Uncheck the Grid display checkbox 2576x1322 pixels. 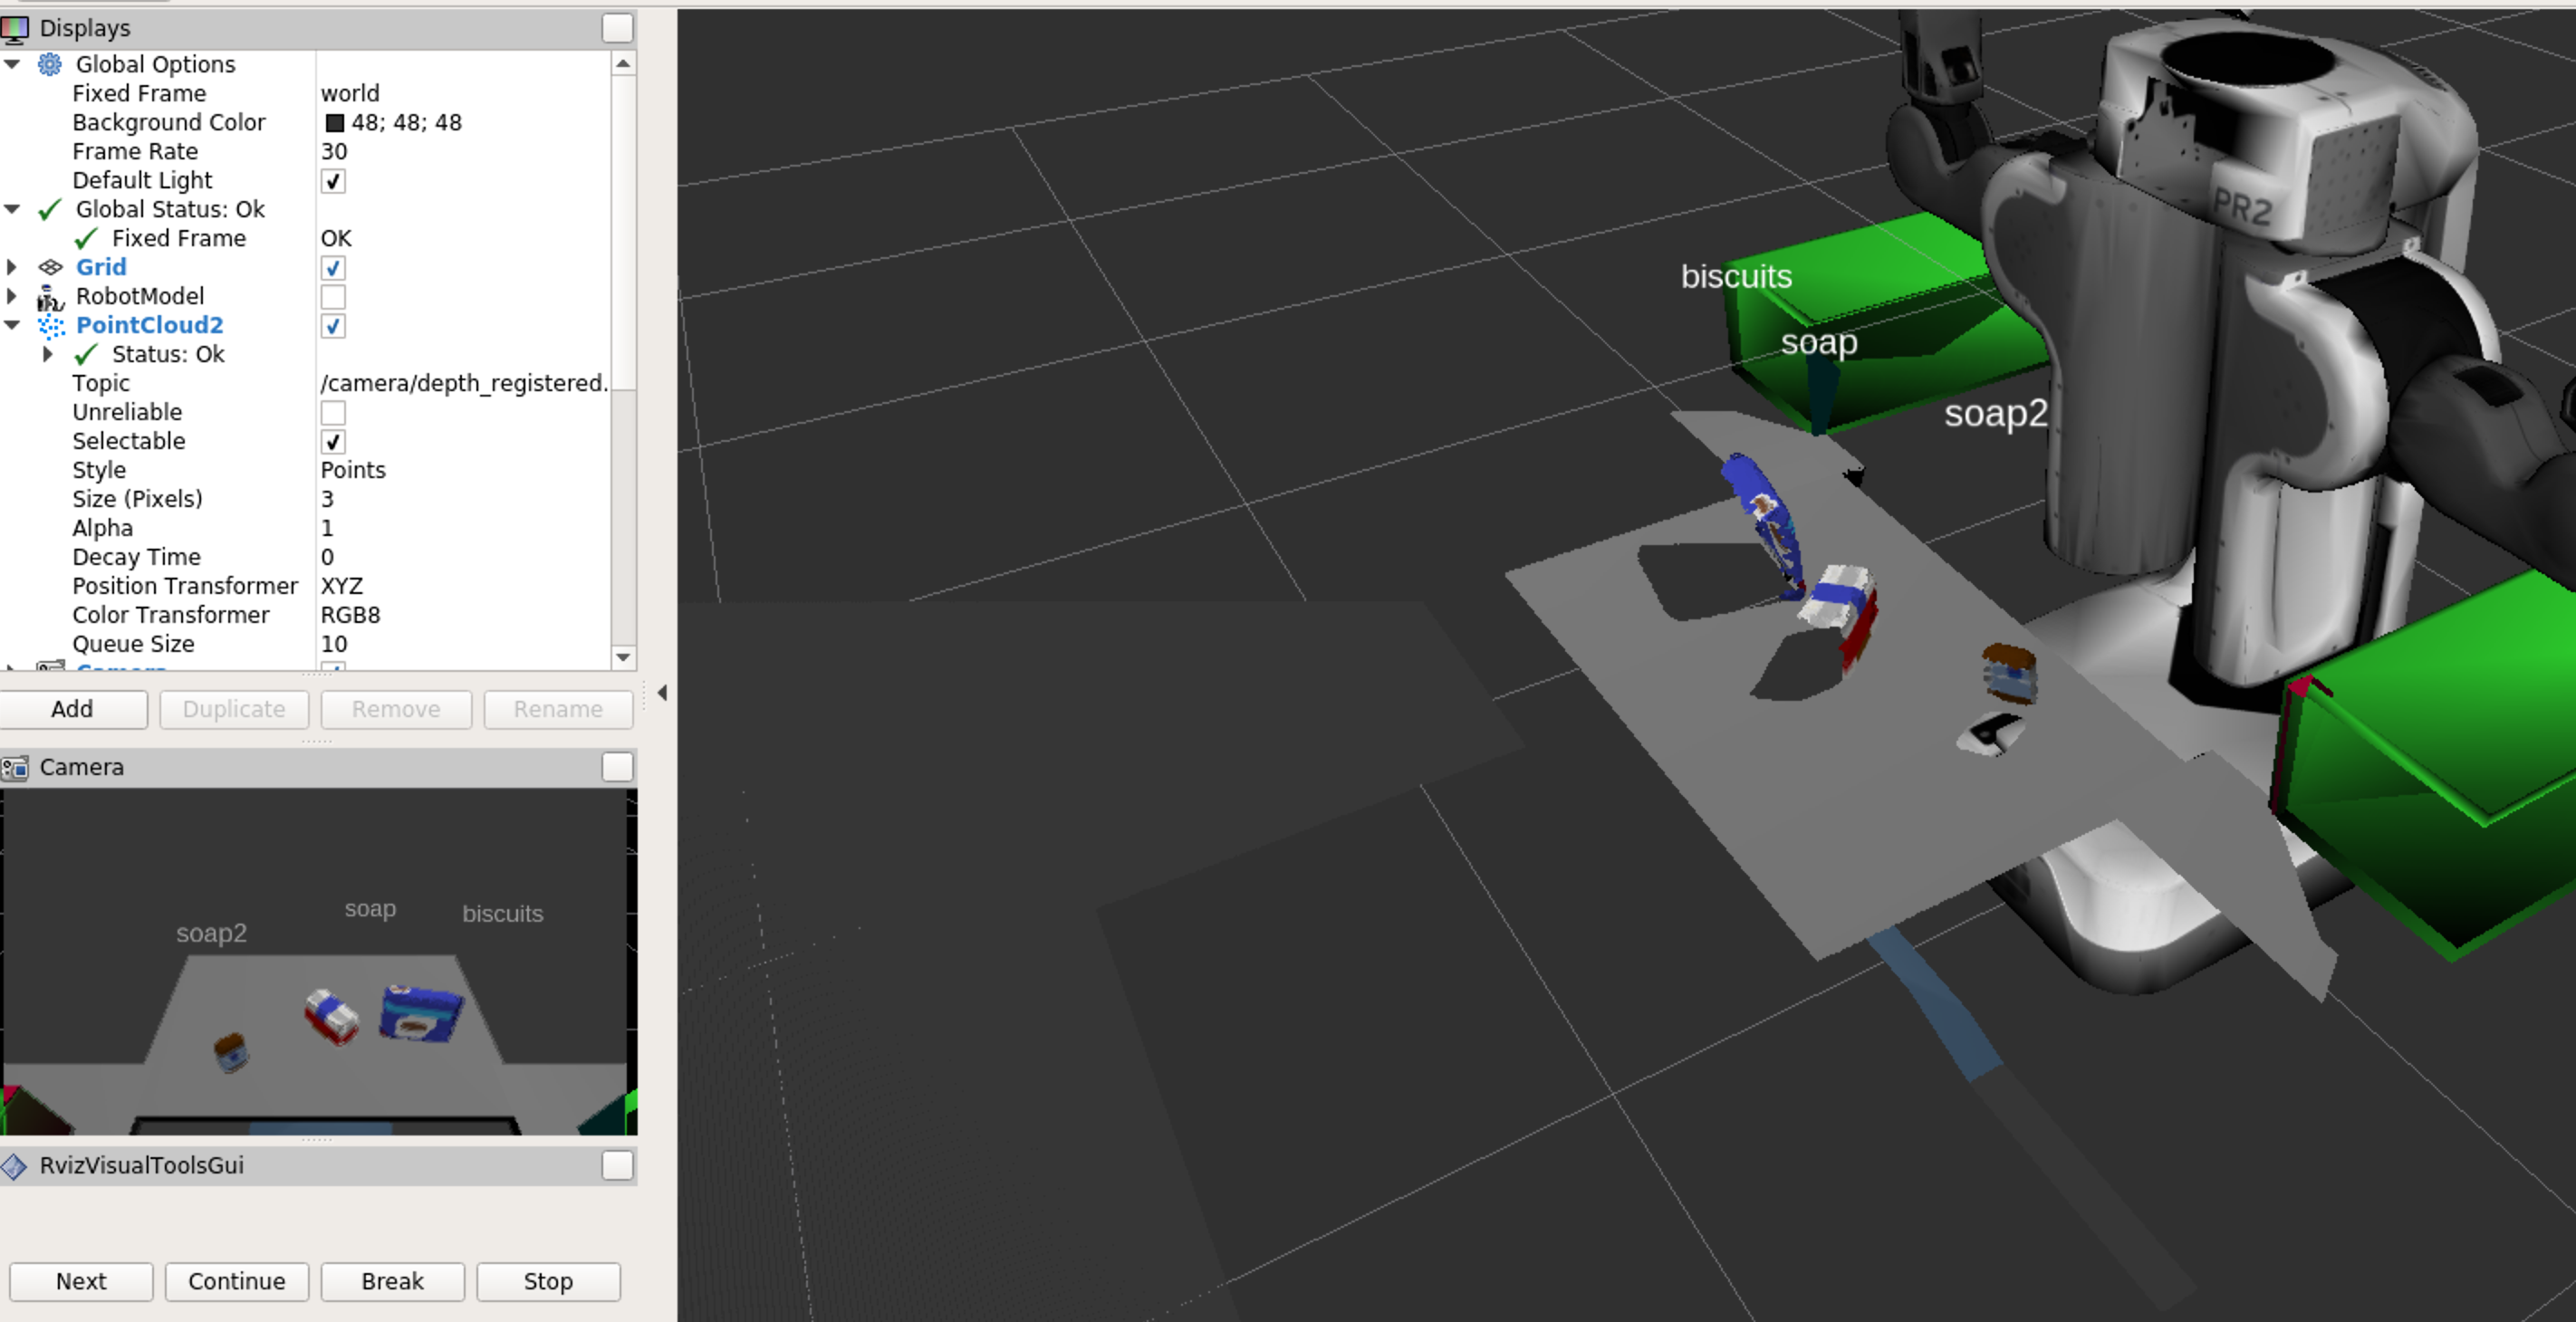click(333, 268)
